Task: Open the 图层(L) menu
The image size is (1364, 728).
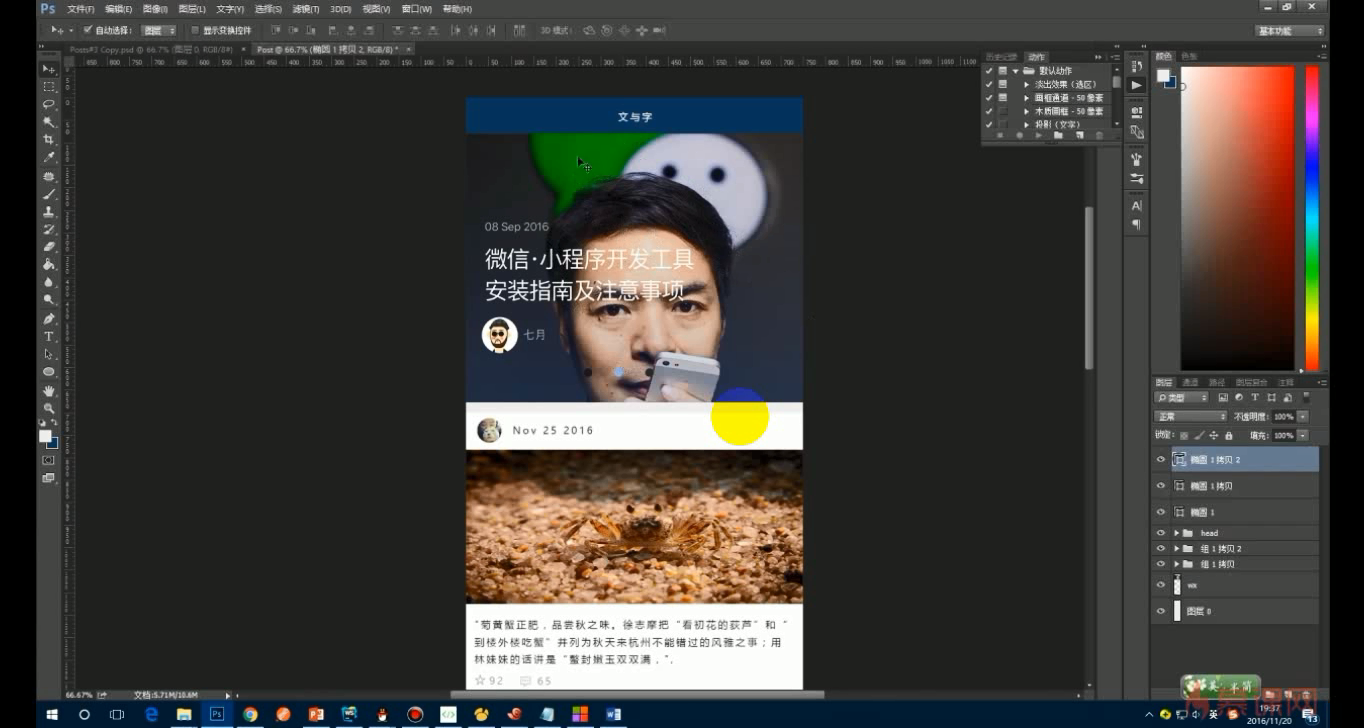Action: click(x=192, y=9)
